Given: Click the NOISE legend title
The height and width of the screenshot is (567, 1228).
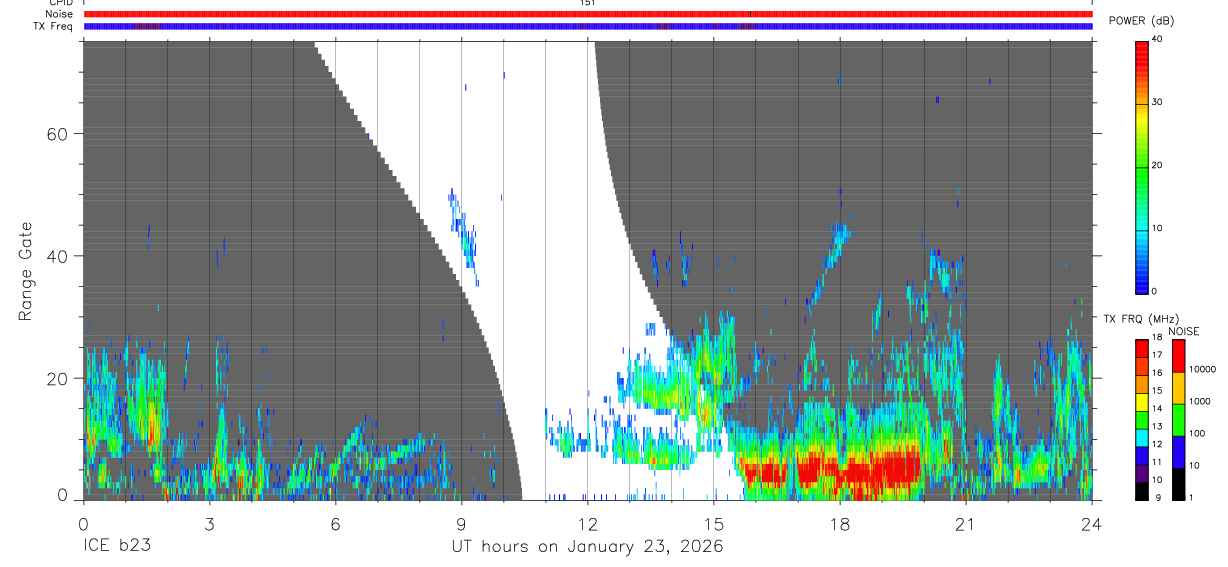Looking at the screenshot, I should pos(1185,331).
